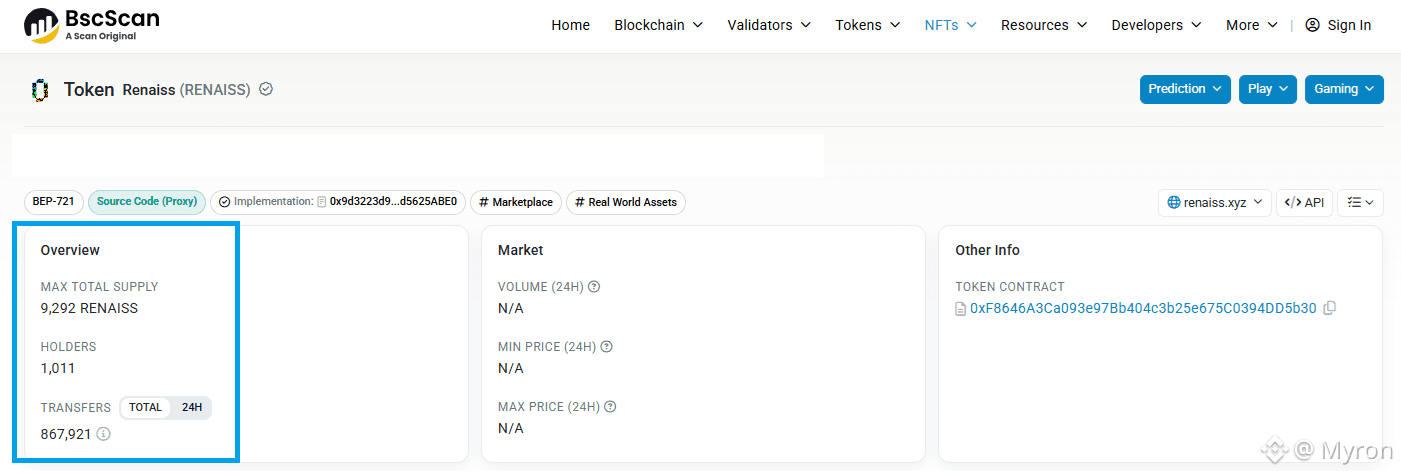The height and width of the screenshot is (475, 1401).
Task: Click the info icon next to Volume (24H)
Action: coord(594,287)
